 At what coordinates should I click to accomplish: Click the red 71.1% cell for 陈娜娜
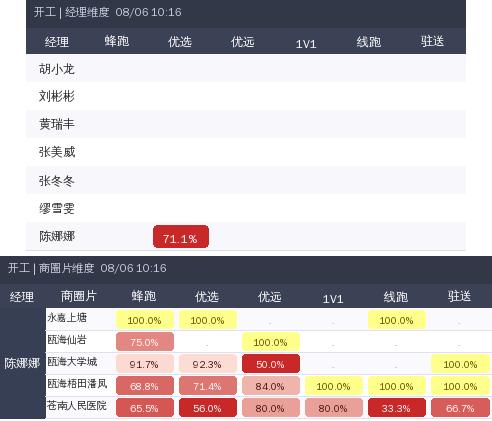181,237
